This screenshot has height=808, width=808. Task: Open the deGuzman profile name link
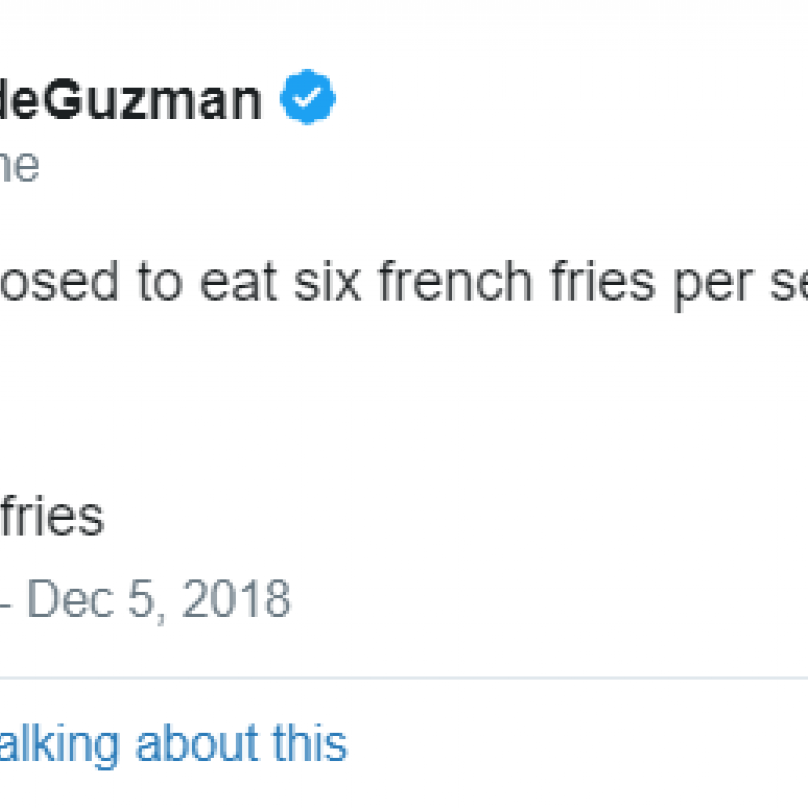coord(131,99)
